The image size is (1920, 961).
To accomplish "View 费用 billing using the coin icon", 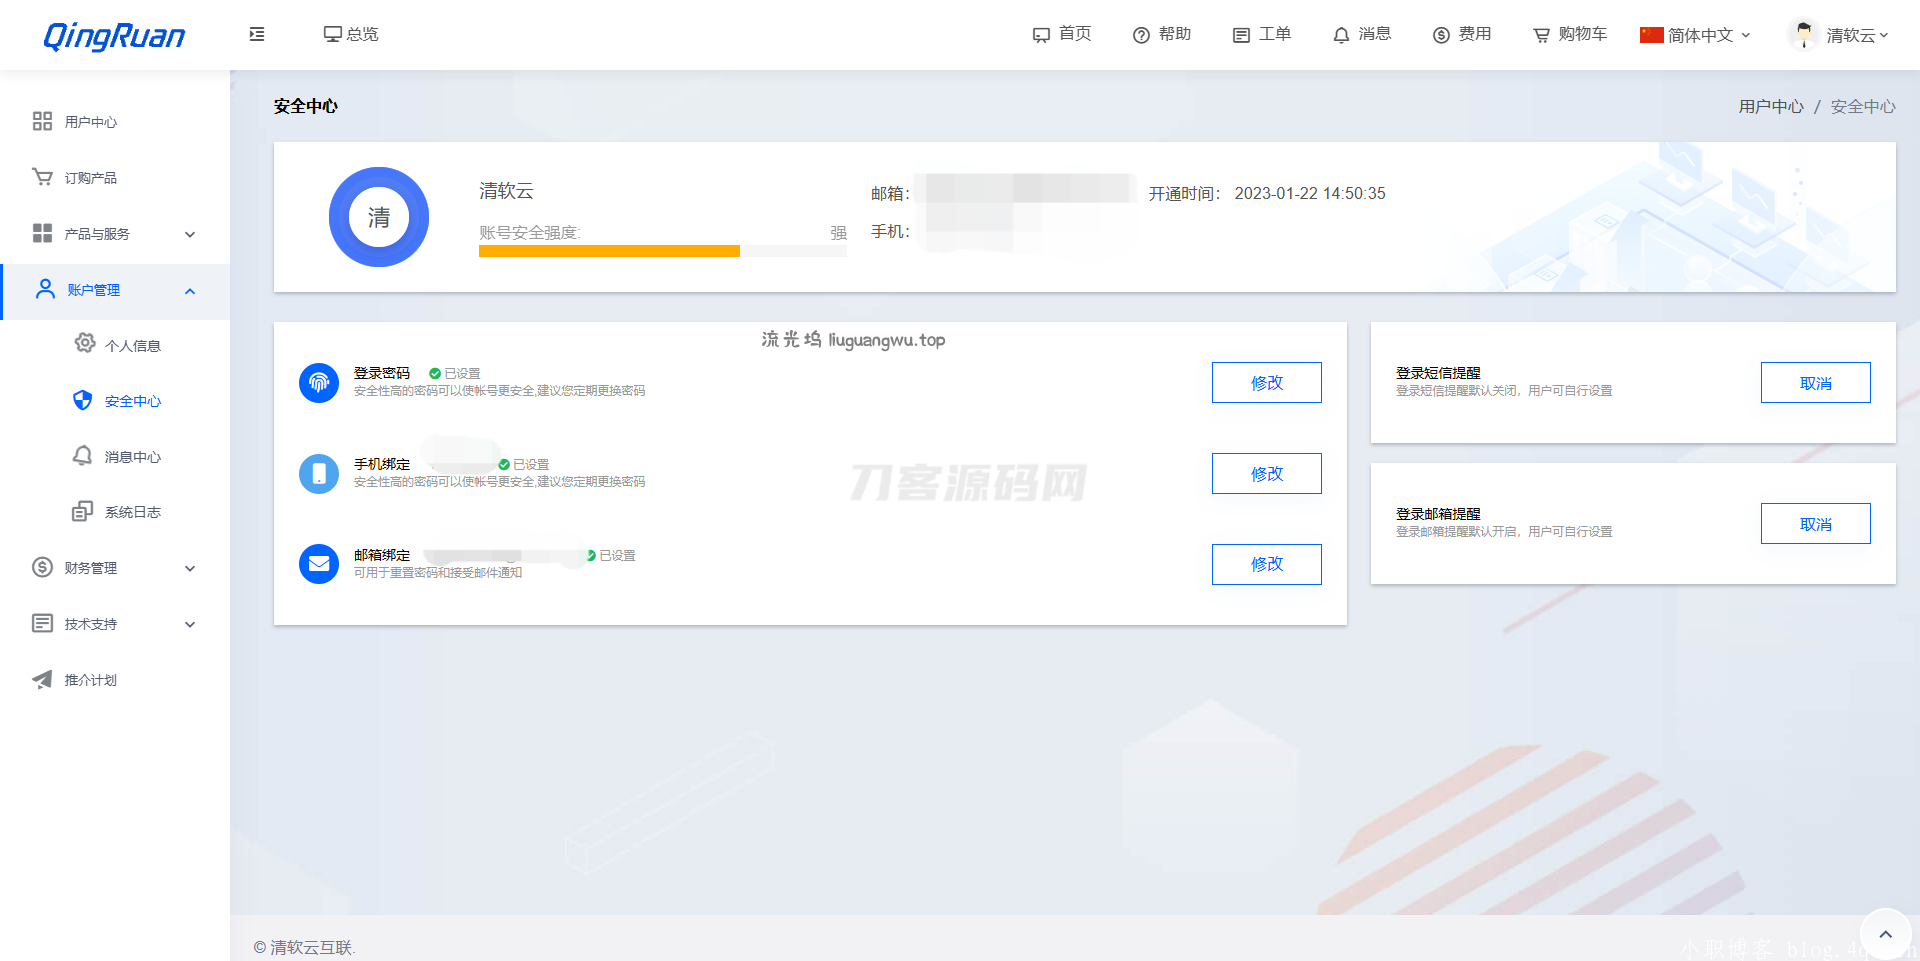I will (1462, 34).
